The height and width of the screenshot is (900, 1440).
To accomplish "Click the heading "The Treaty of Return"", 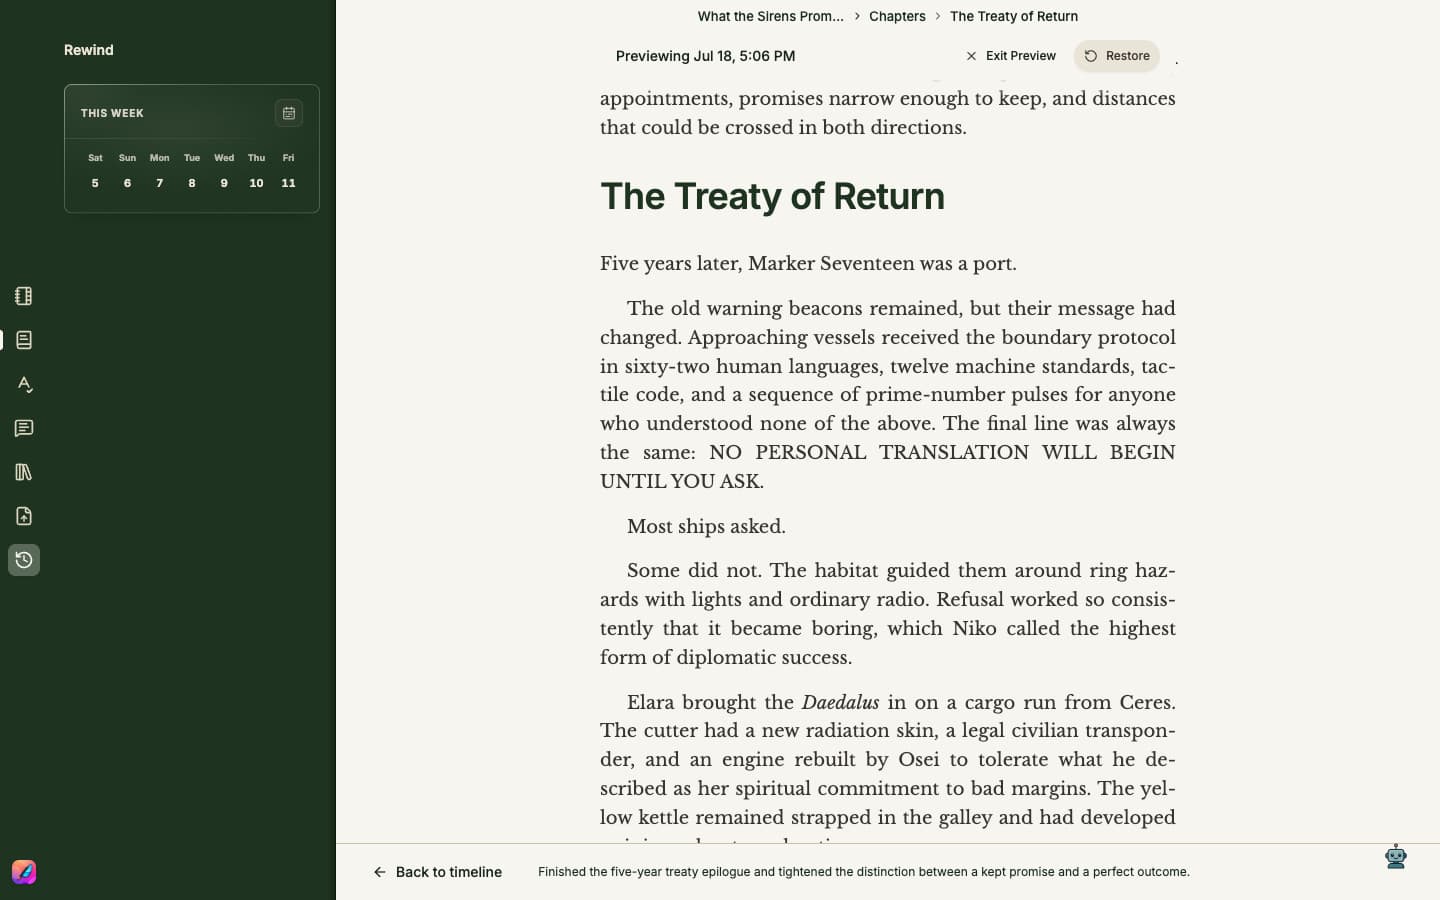I will [x=772, y=196].
